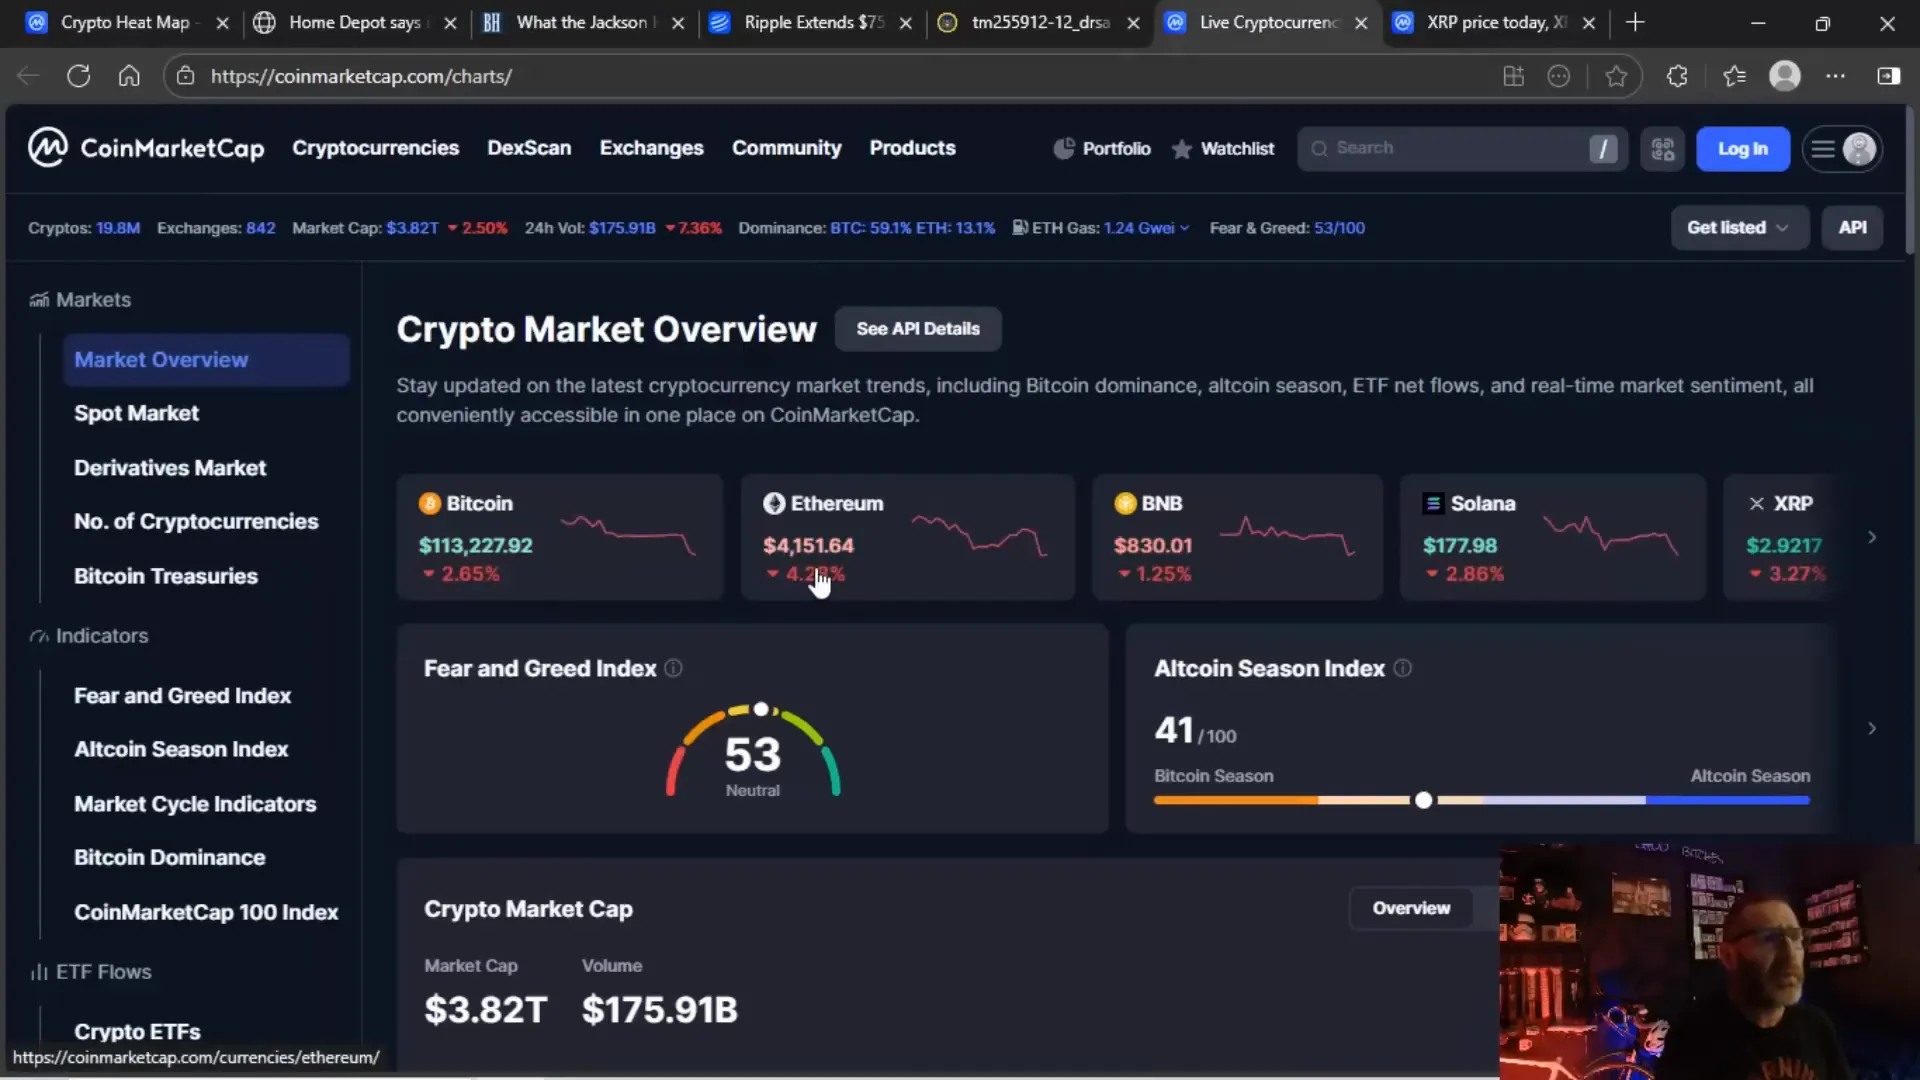The width and height of the screenshot is (1920, 1080).
Task: Open the Bitcoin price card
Action: pyautogui.click(x=560, y=537)
